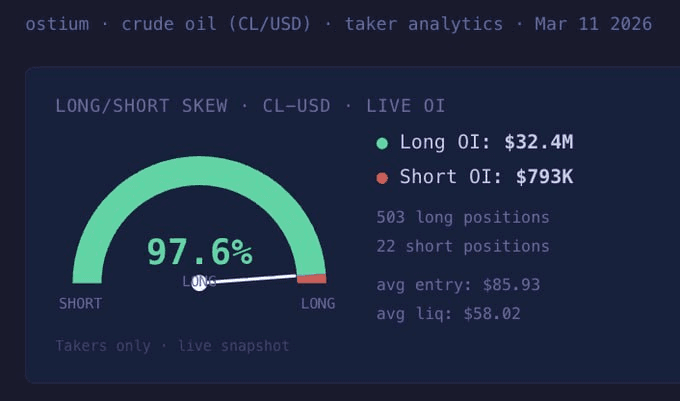
Task: Click the avg entry $85.93 text
Action: [x=458, y=284]
